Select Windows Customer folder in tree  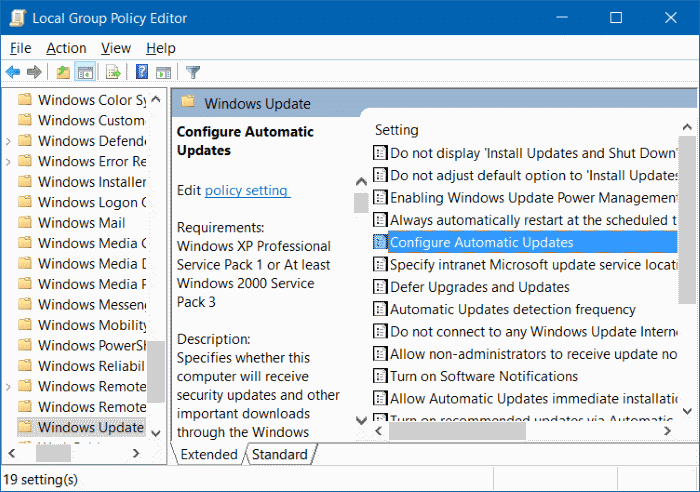click(82, 121)
